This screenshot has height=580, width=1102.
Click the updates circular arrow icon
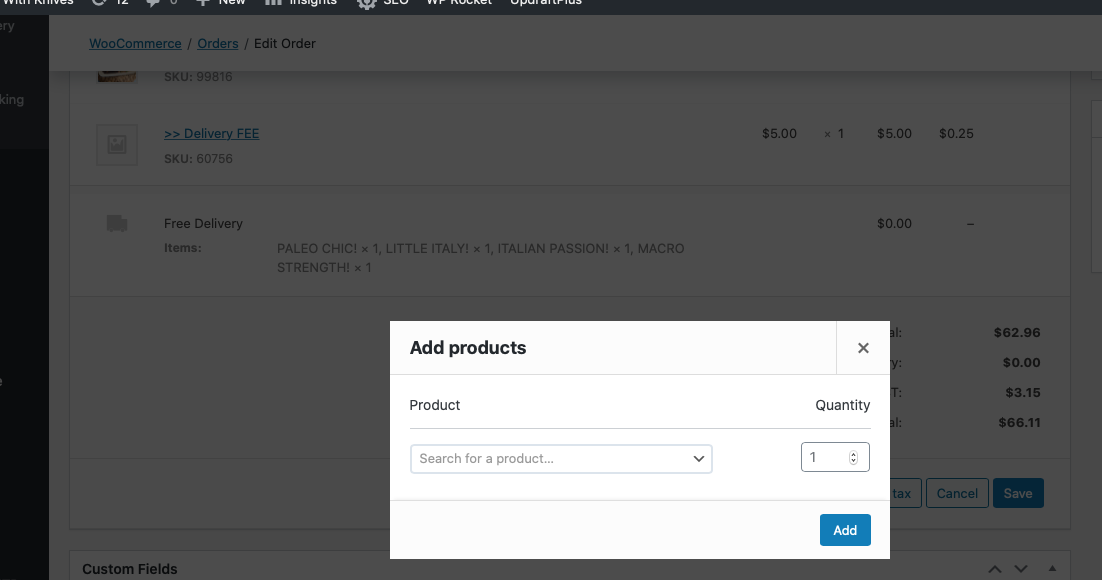point(100,3)
